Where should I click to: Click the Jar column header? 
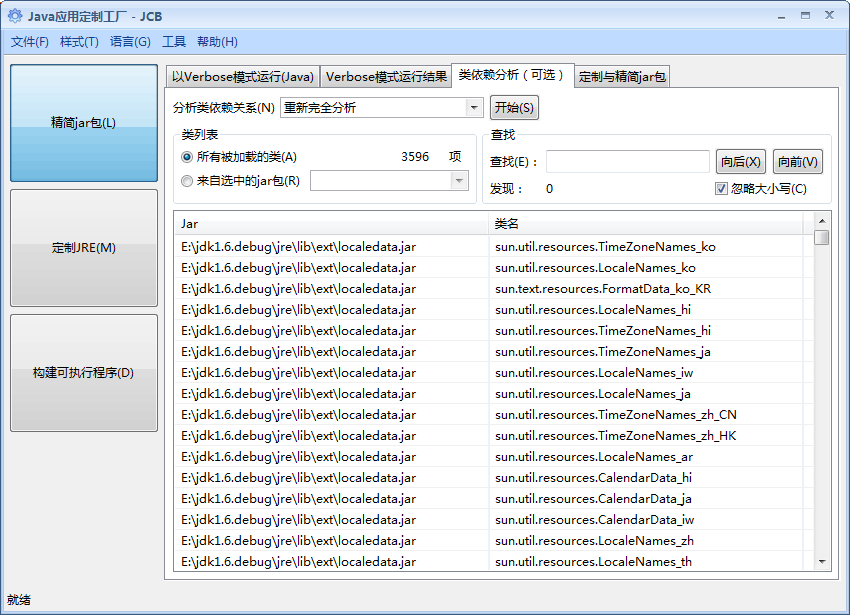[331, 223]
